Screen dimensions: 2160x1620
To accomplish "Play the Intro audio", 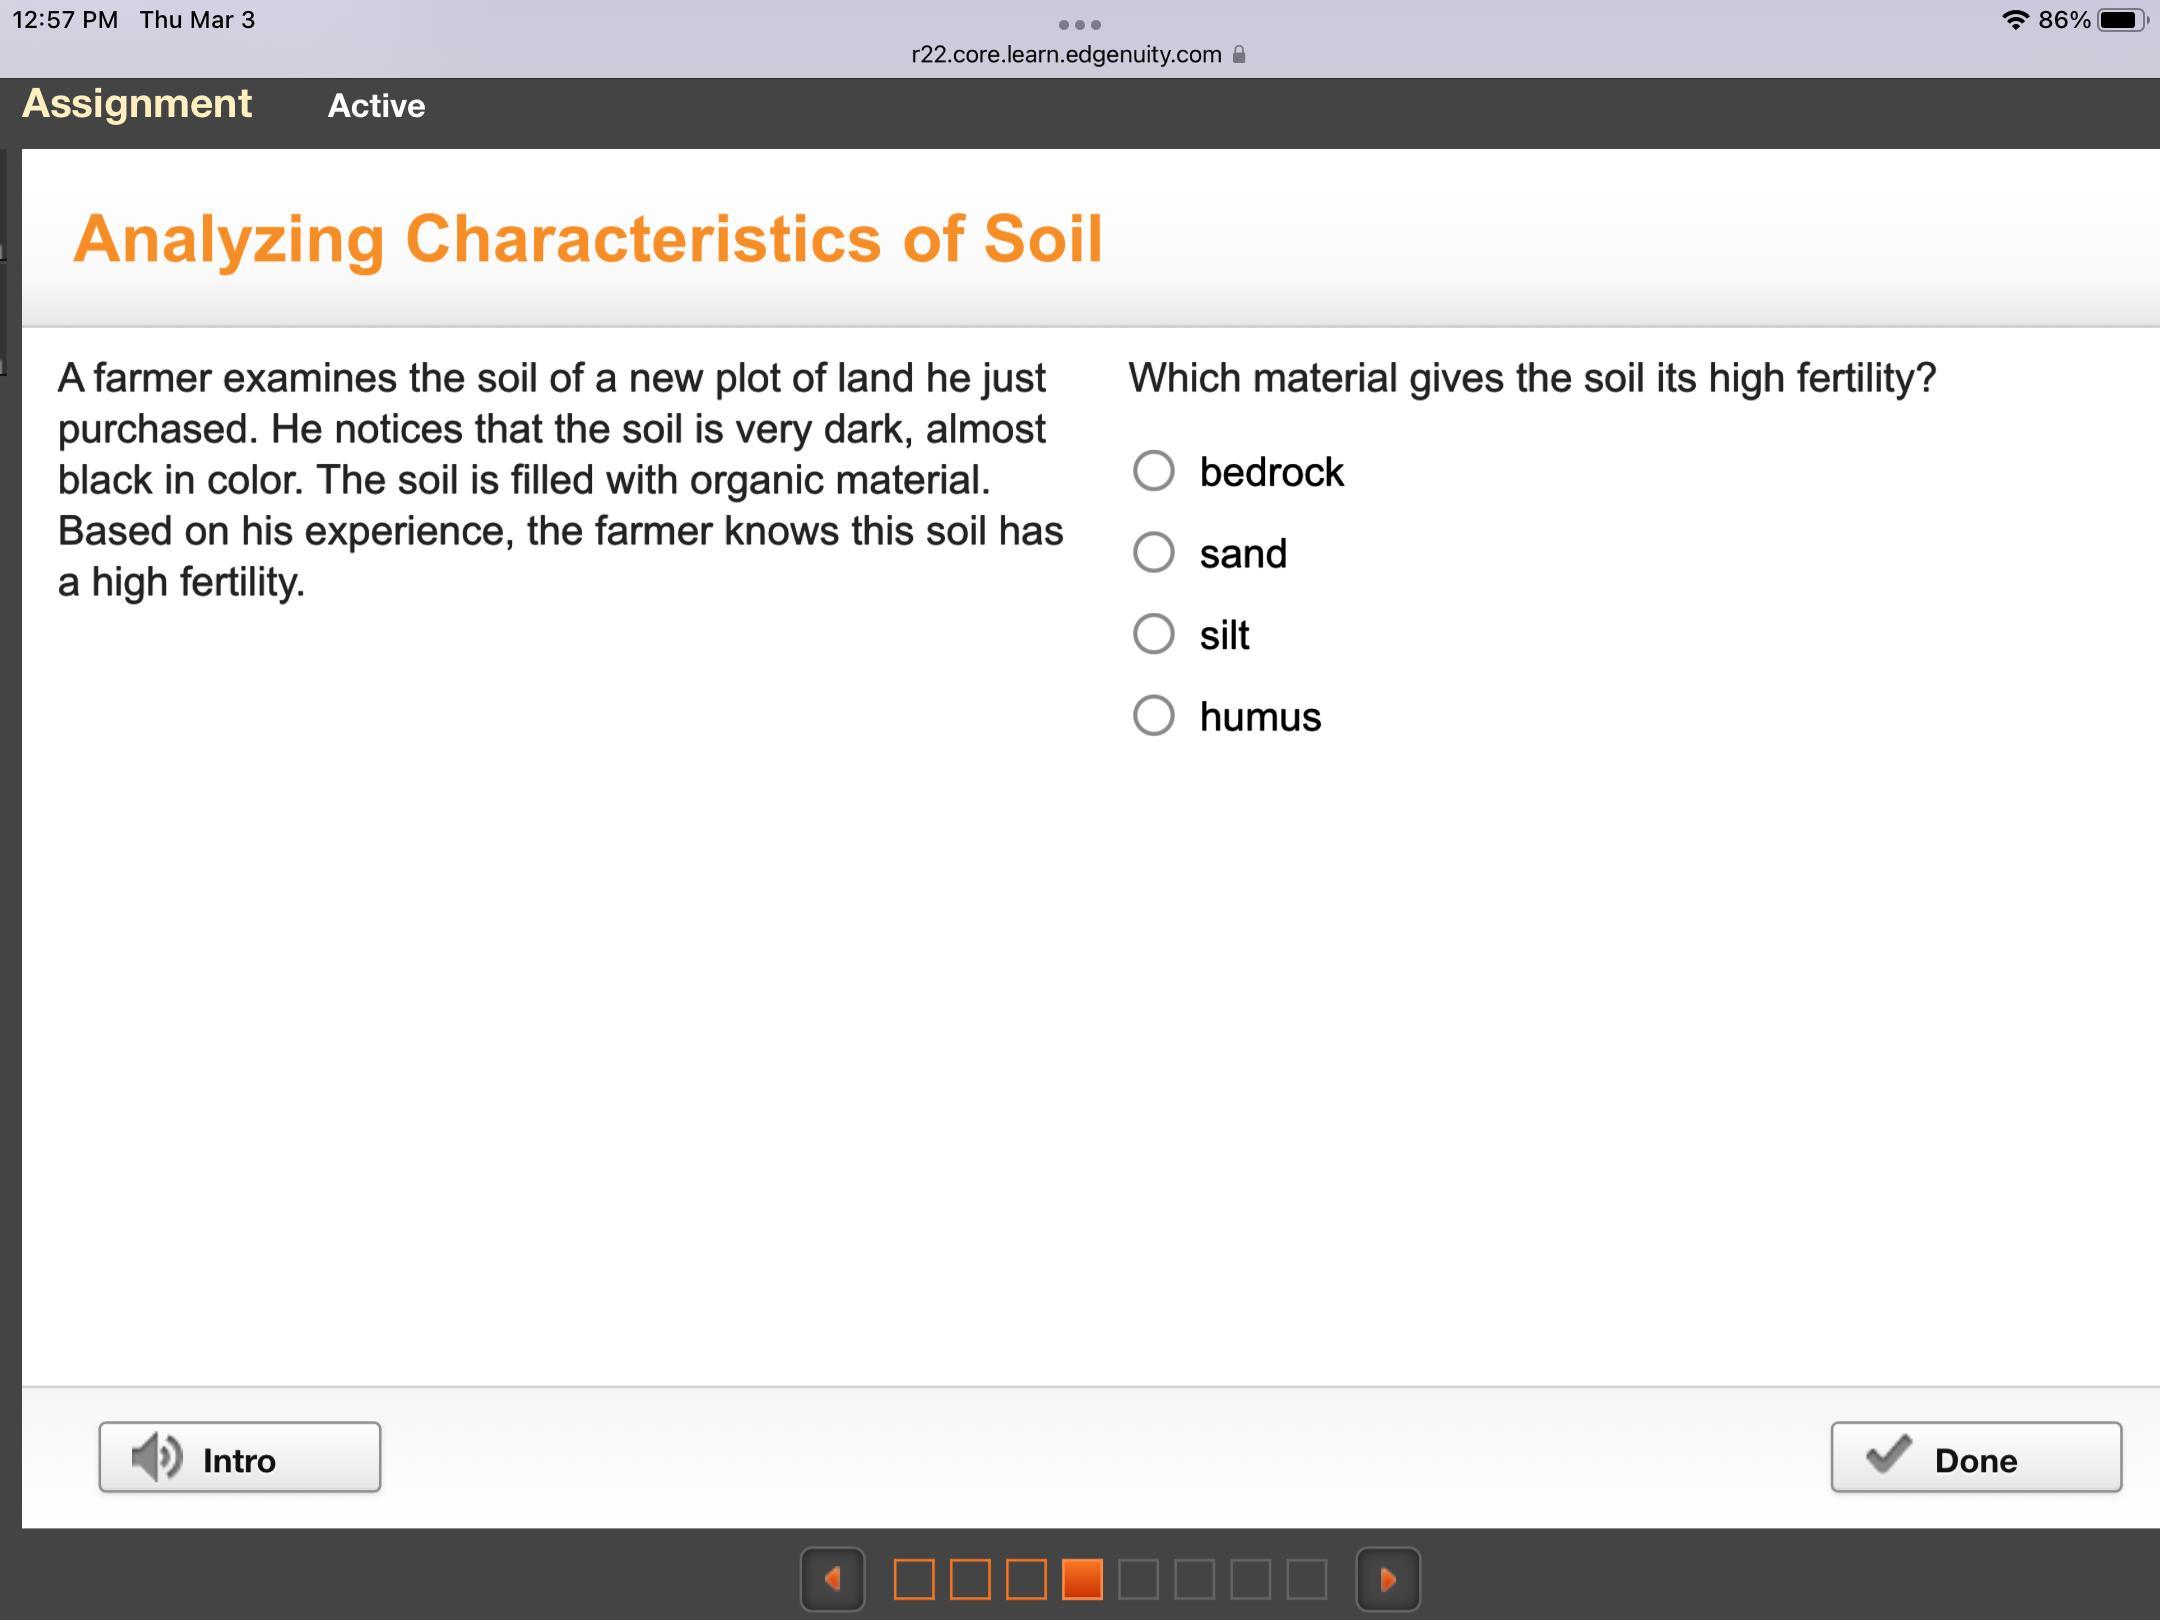I will (x=239, y=1458).
